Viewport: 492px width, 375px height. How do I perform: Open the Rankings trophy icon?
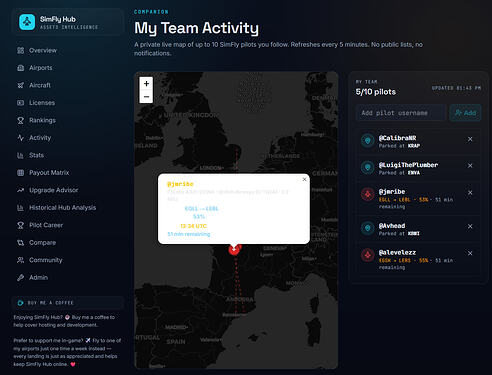click(x=21, y=120)
